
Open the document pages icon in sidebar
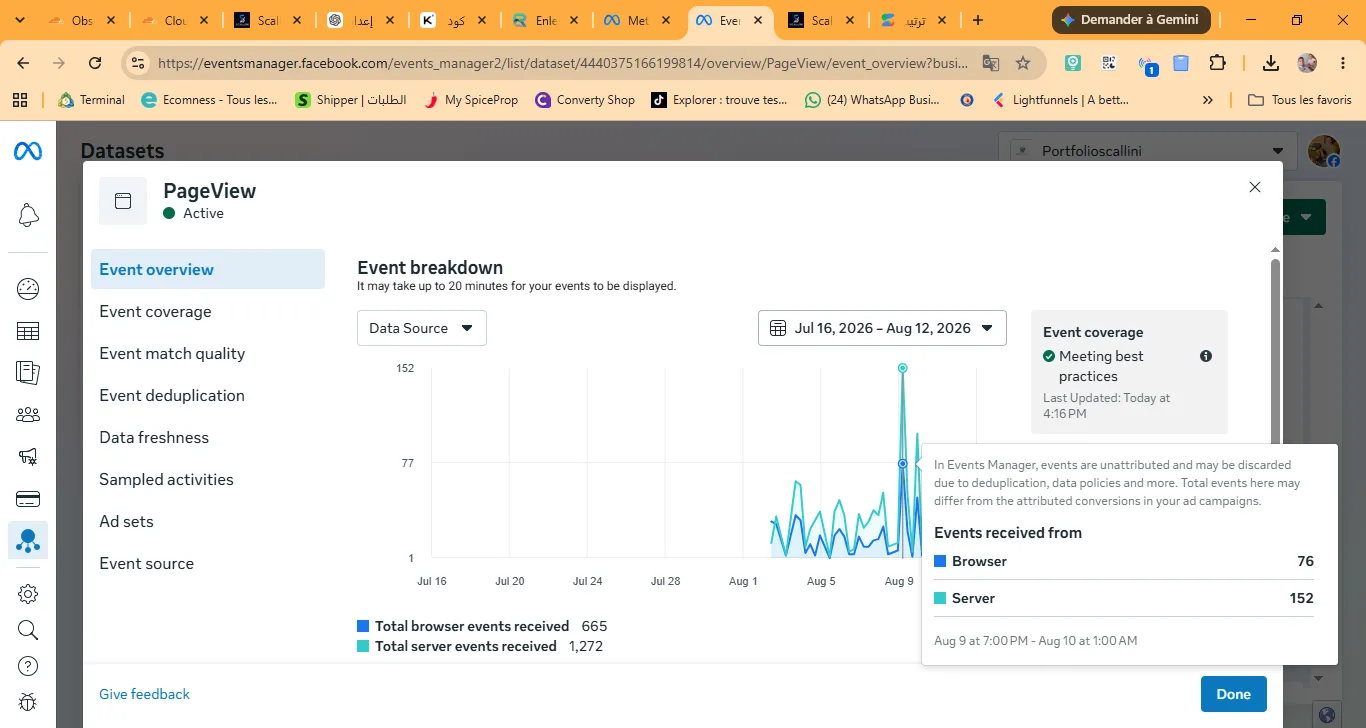pyautogui.click(x=28, y=372)
